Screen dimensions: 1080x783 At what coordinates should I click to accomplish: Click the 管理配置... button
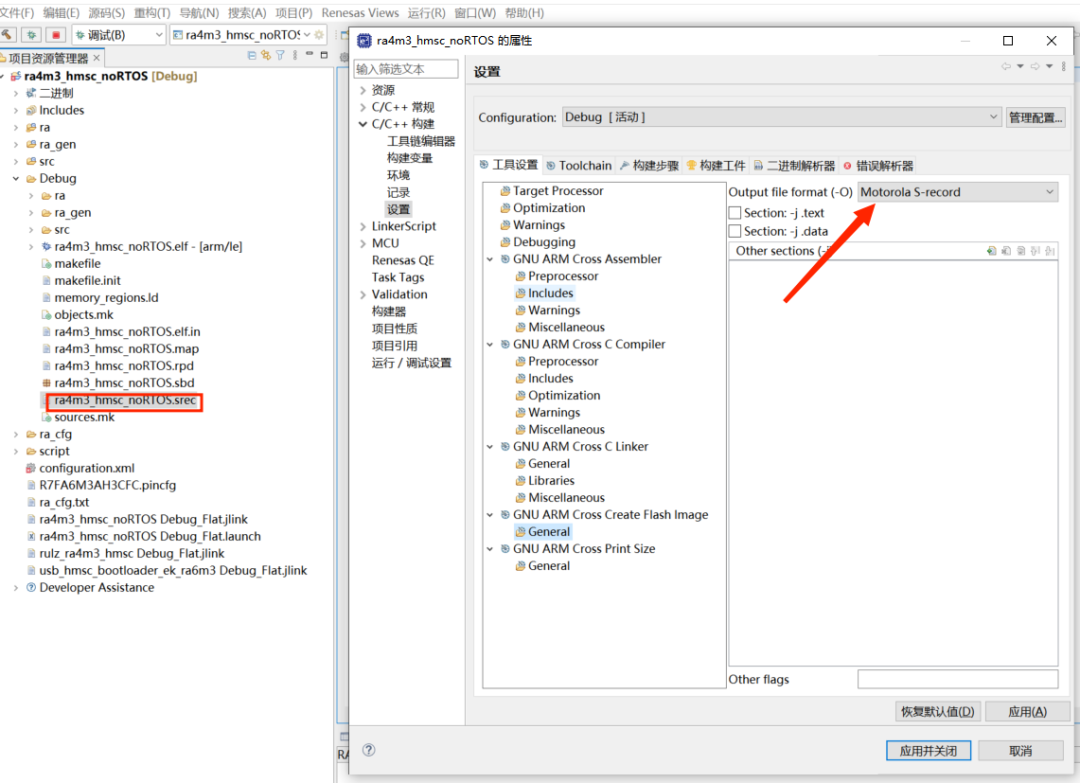(1036, 118)
